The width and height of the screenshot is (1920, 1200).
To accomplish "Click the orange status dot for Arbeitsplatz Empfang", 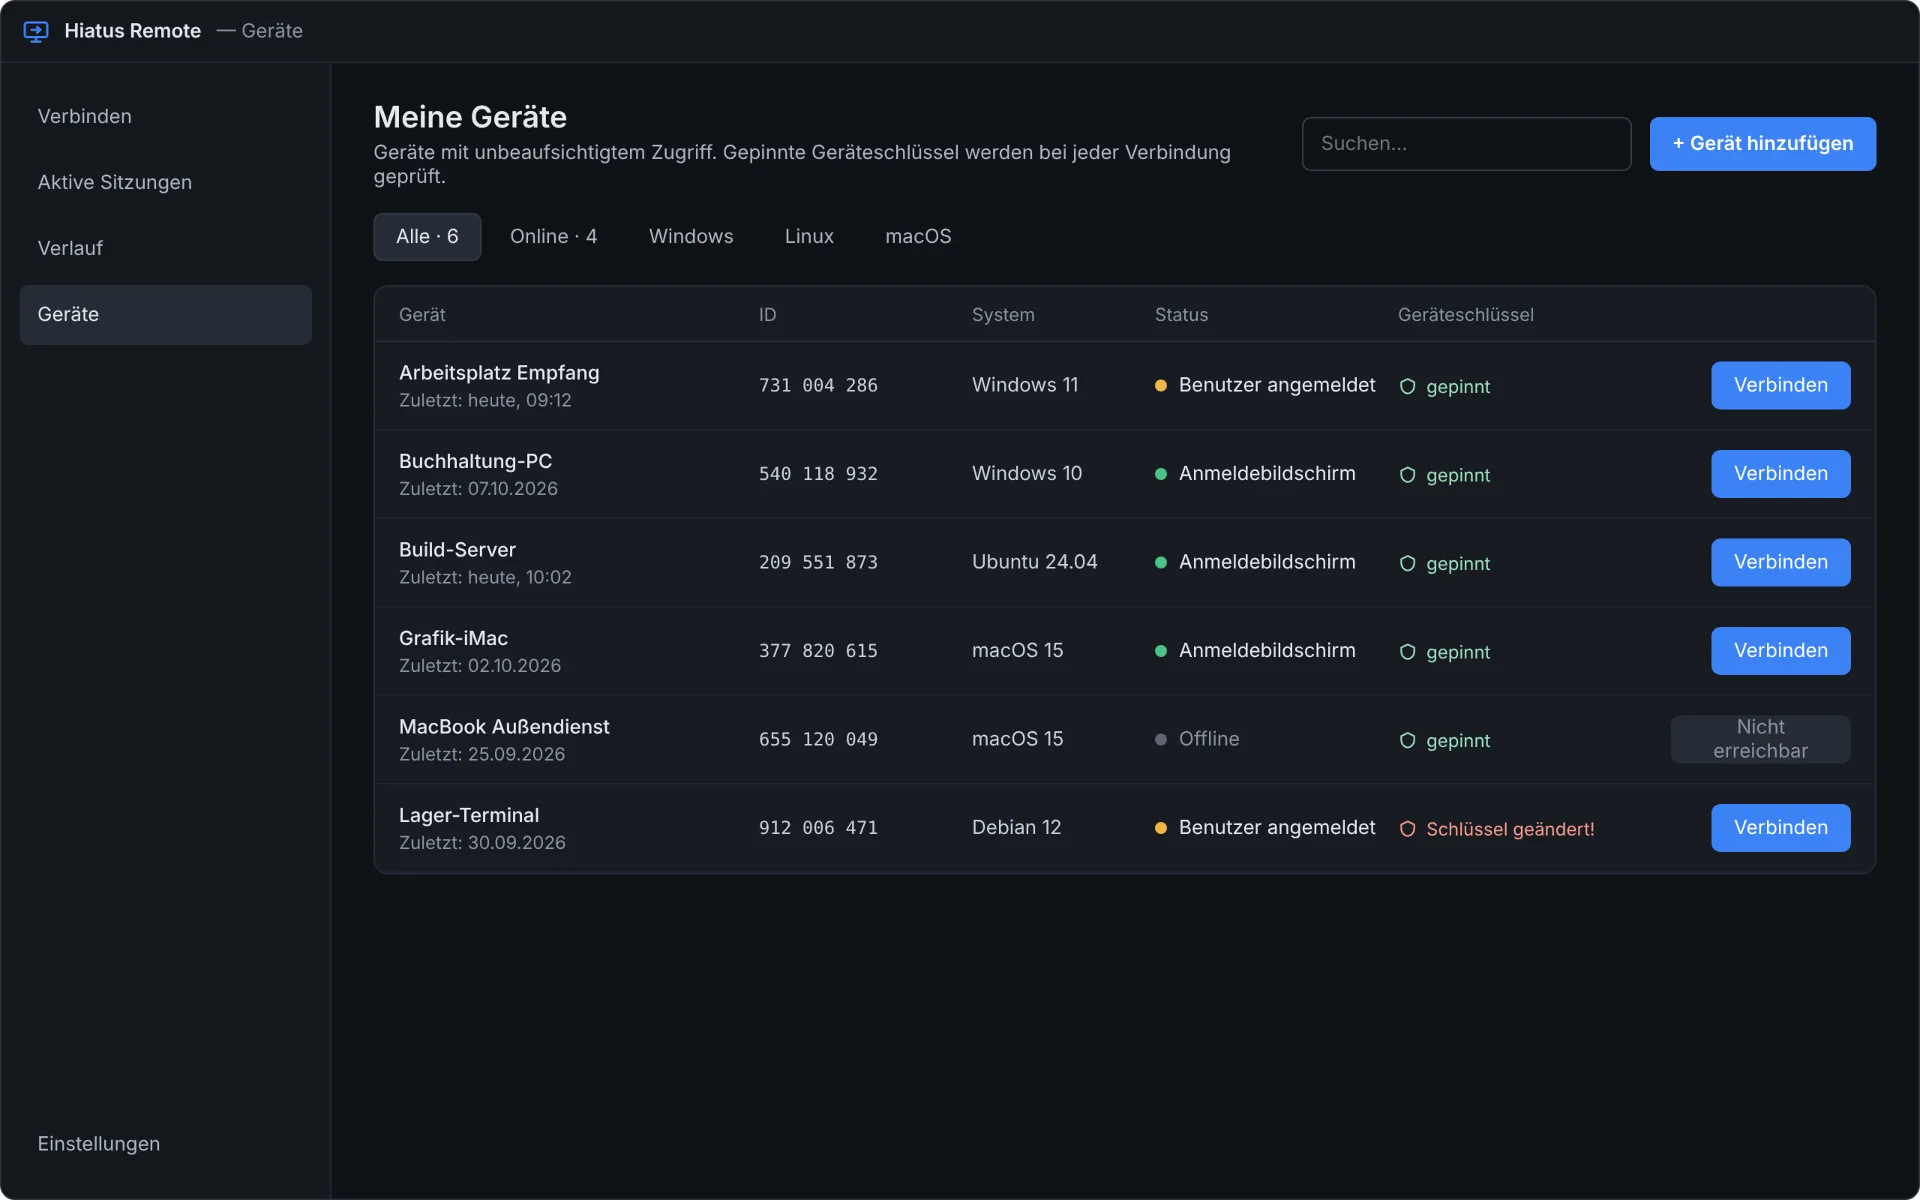I will [1161, 385].
